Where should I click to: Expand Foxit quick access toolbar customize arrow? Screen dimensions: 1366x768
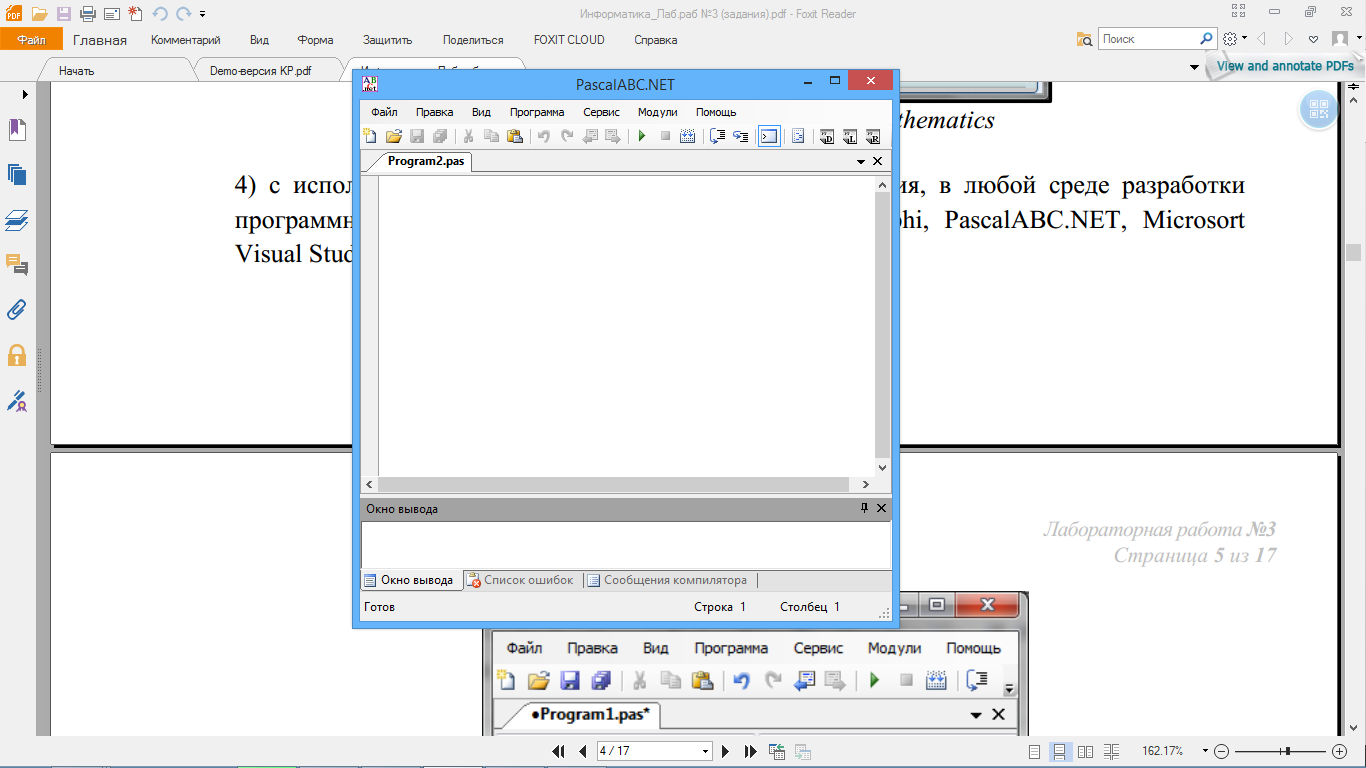pos(203,14)
